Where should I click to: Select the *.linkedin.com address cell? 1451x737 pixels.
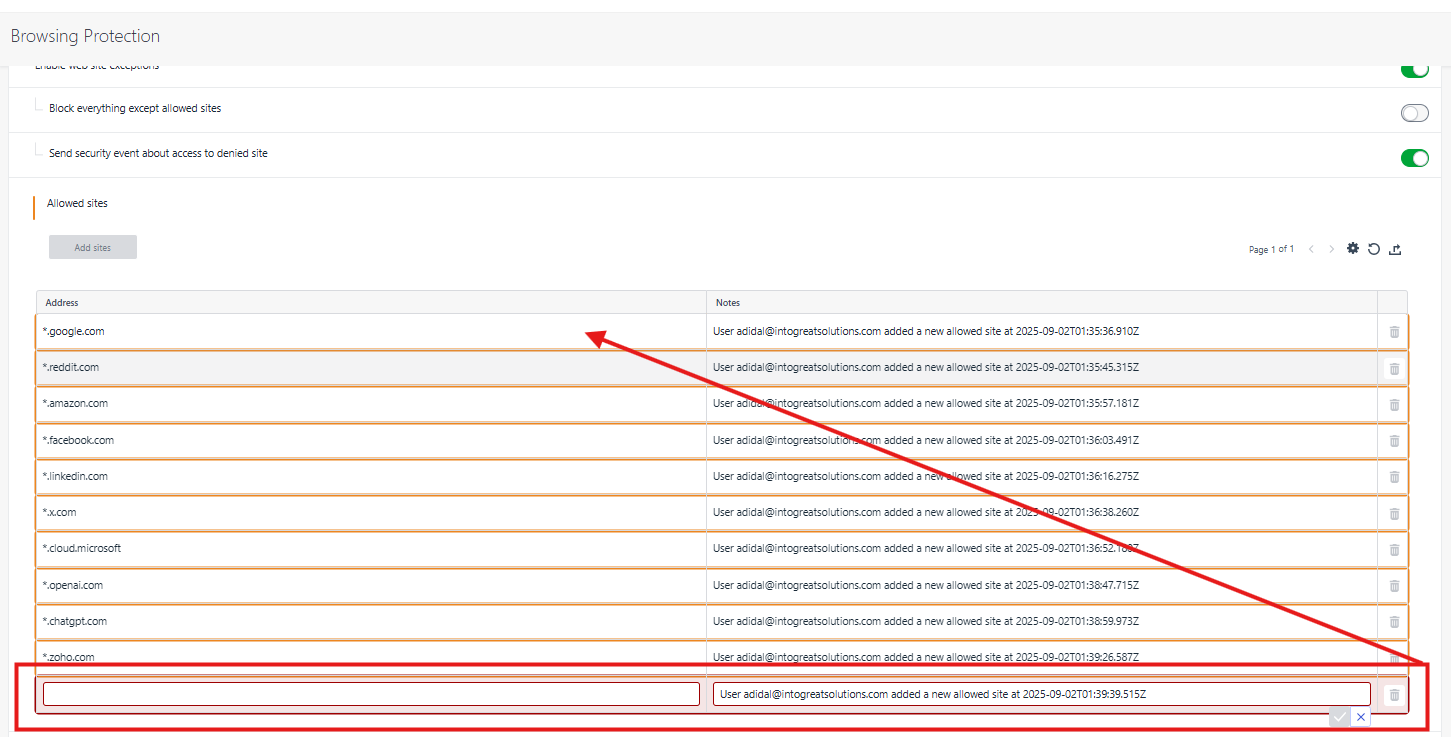pyautogui.click(x=371, y=476)
